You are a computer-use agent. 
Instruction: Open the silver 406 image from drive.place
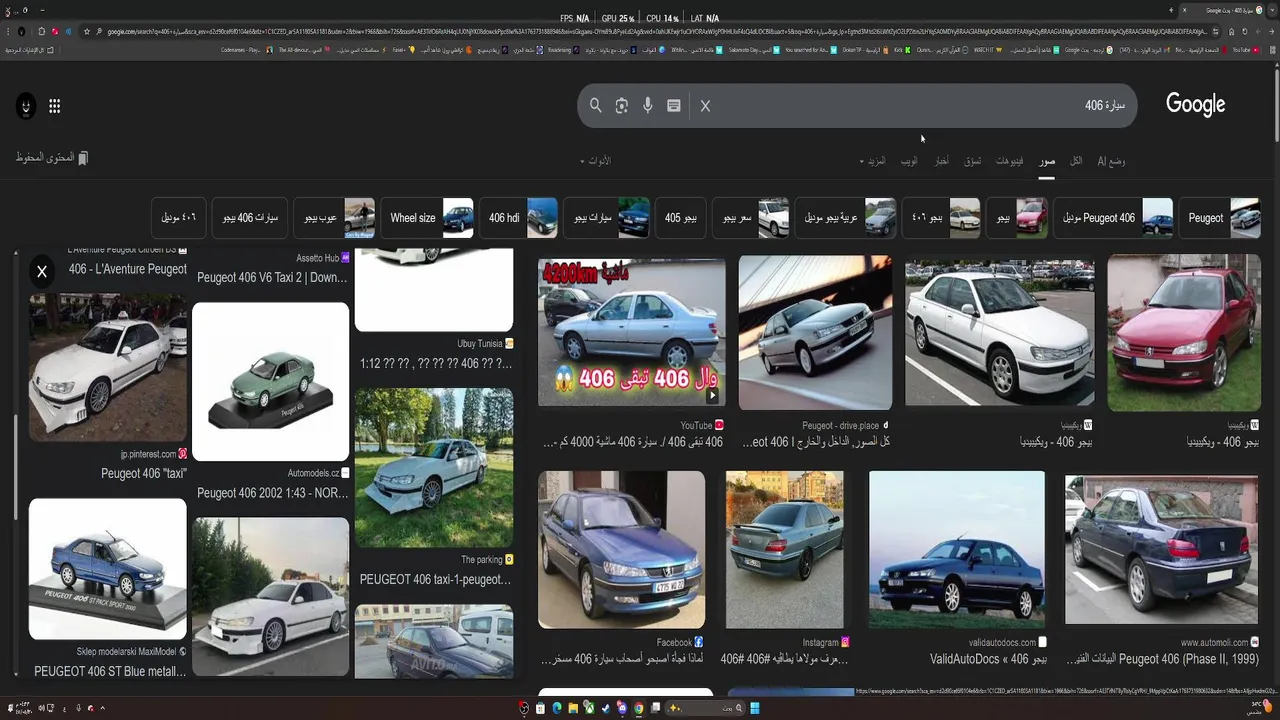pyautogui.click(x=815, y=333)
